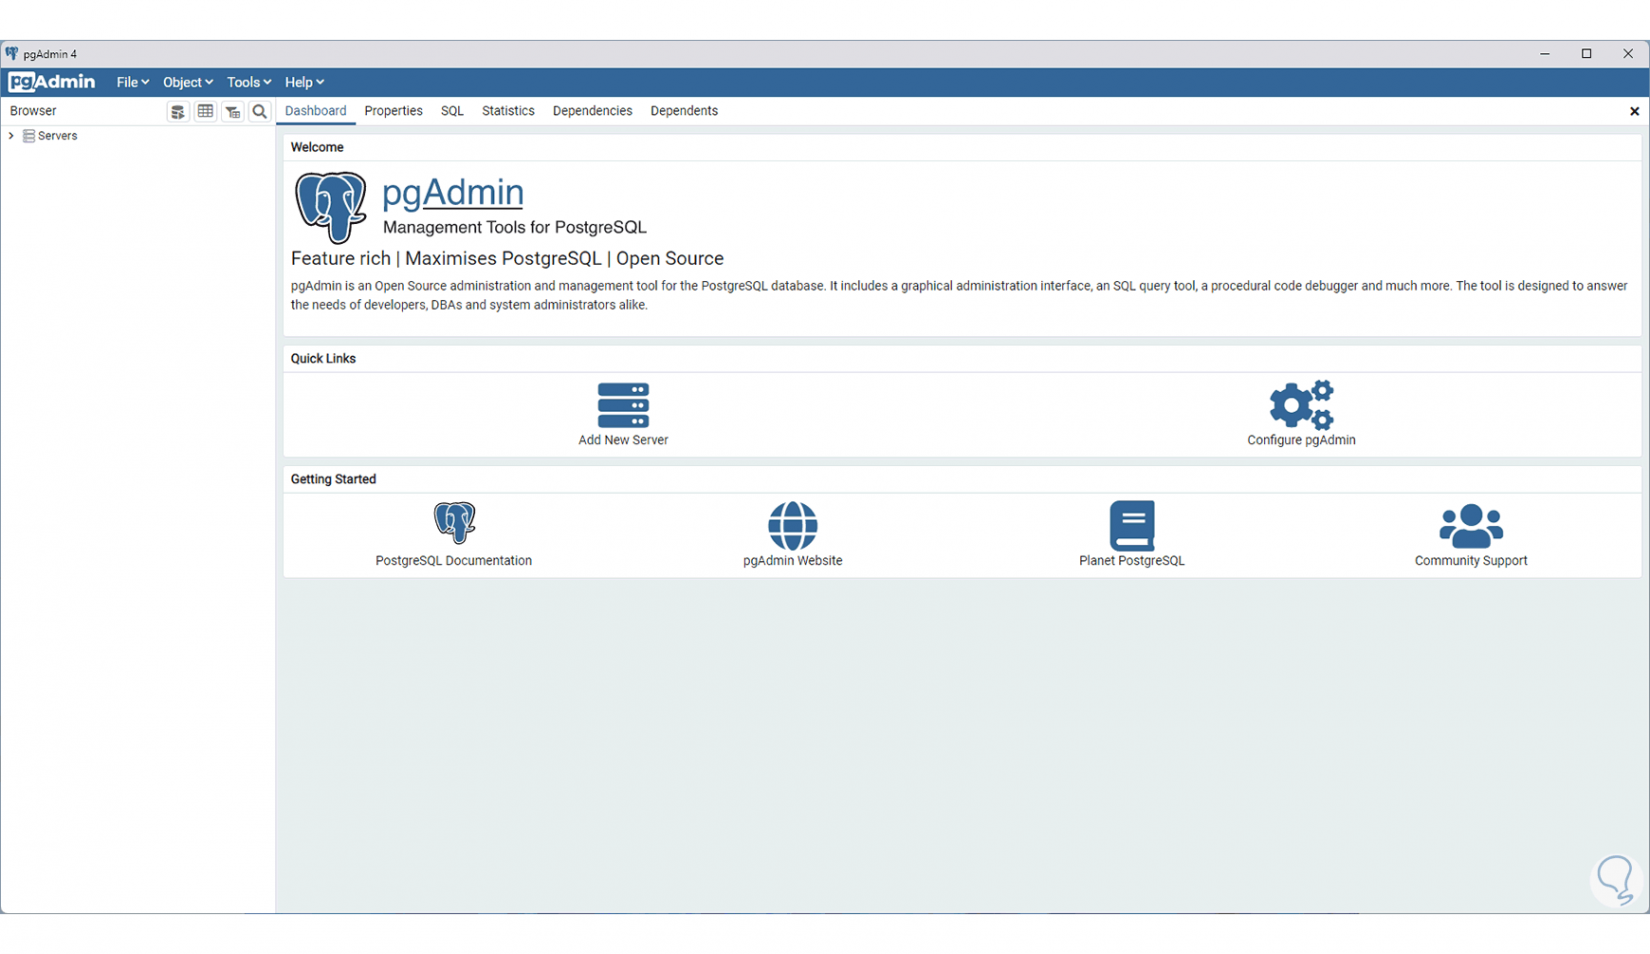Click the Add New Server link text
The width and height of the screenshot is (1650, 954).
click(x=623, y=440)
